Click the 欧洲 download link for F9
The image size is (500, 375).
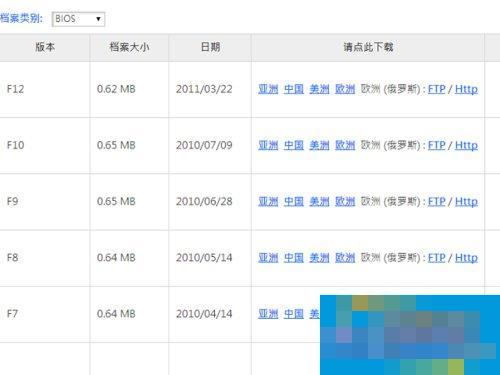(345, 201)
